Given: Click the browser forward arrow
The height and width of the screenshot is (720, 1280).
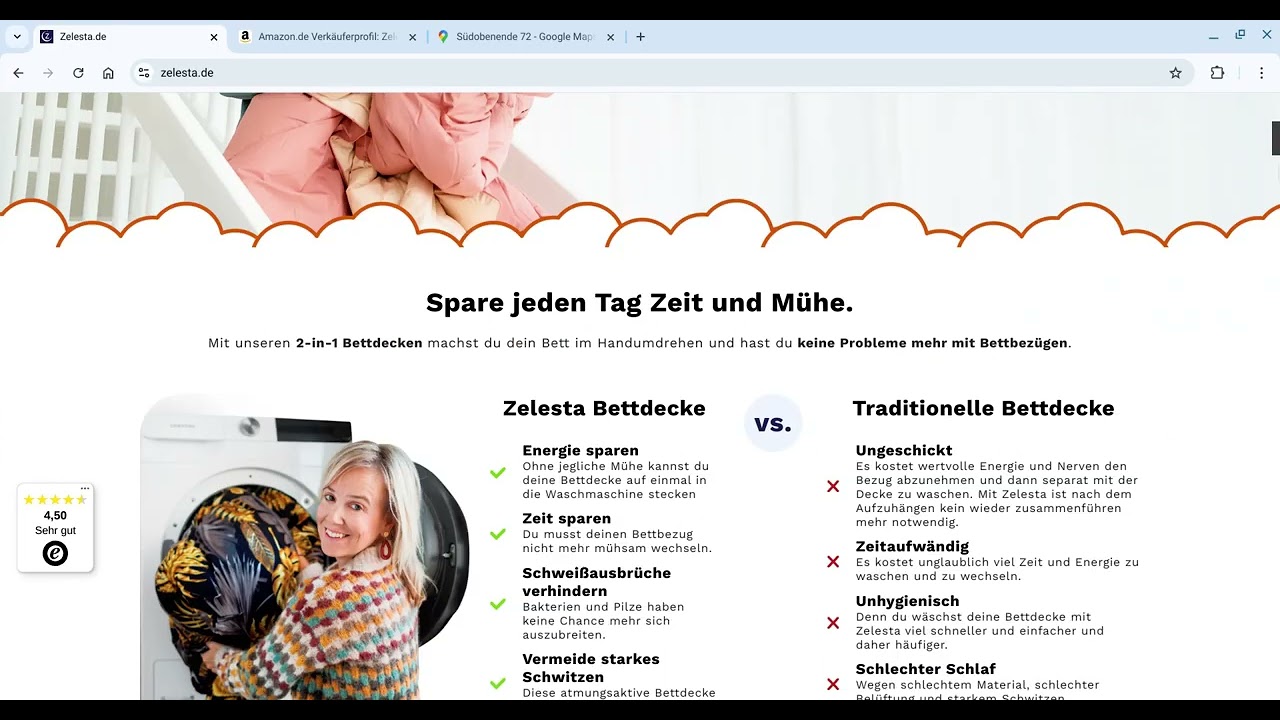Looking at the screenshot, I should [x=48, y=73].
